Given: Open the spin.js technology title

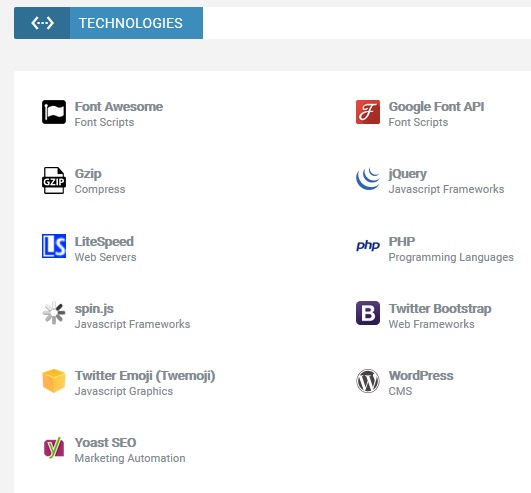Looking at the screenshot, I should coord(94,309).
